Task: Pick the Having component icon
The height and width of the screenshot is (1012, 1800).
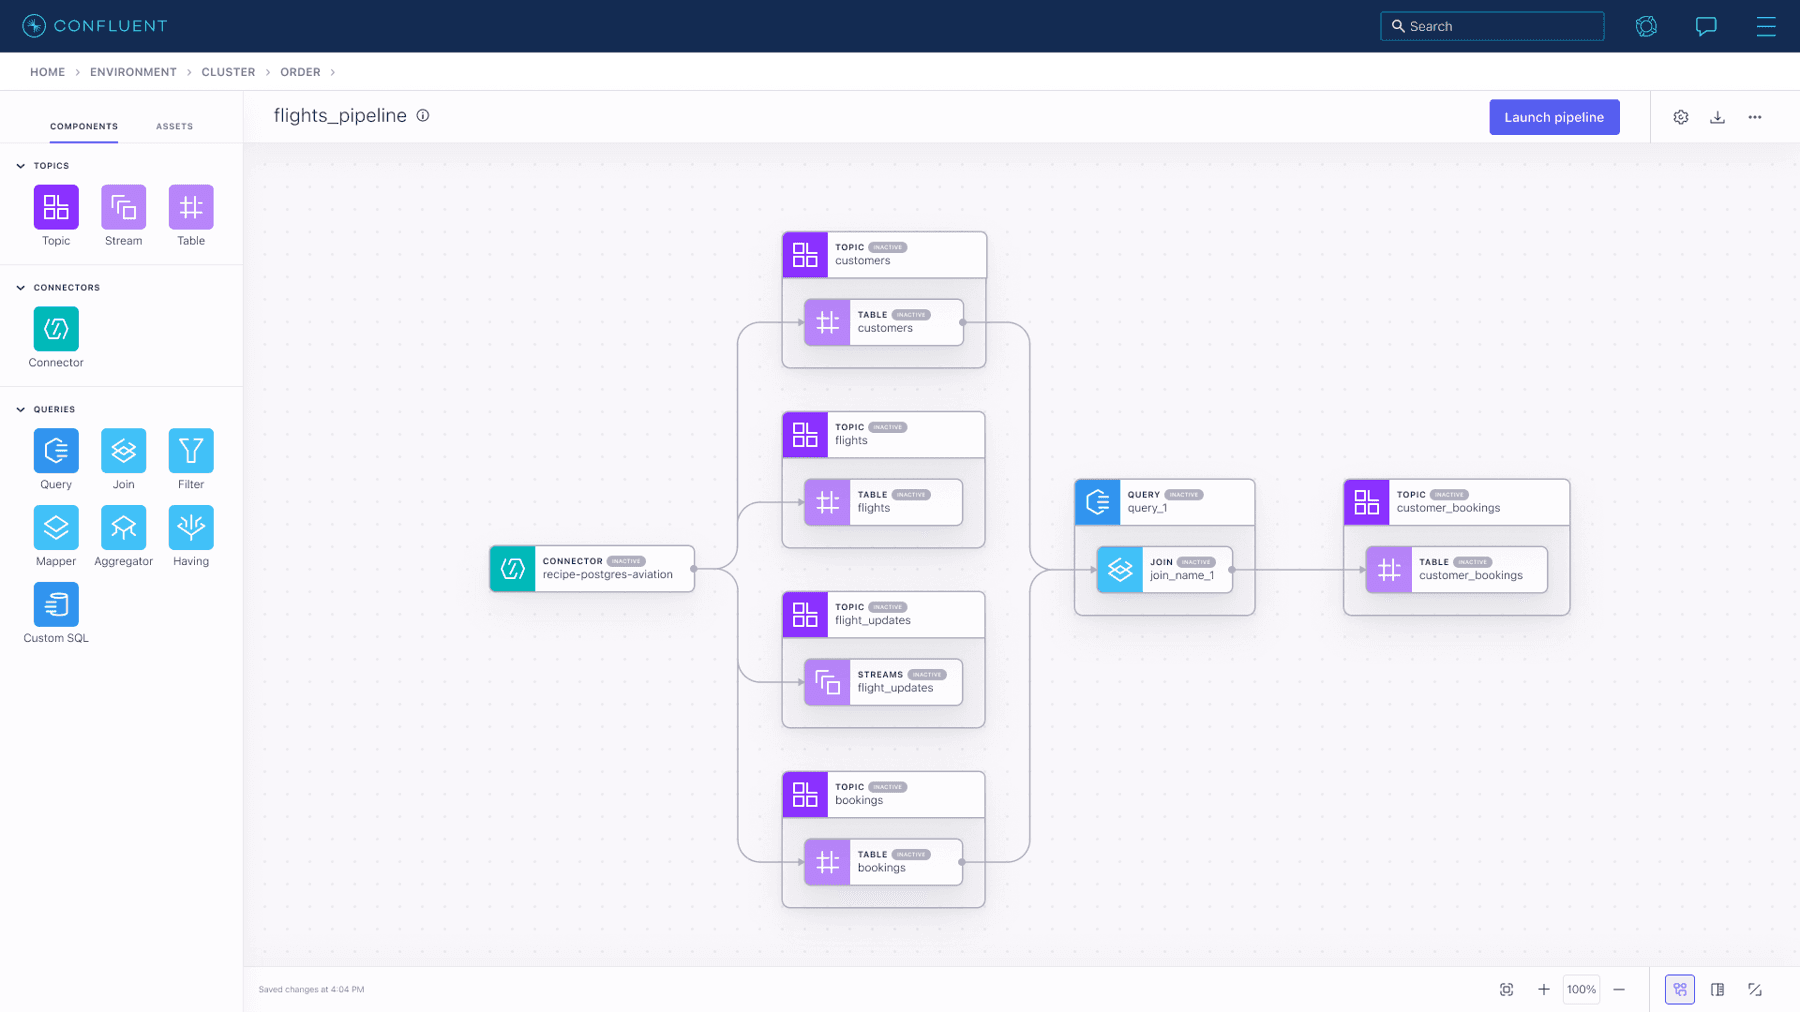Action: point(191,527)
